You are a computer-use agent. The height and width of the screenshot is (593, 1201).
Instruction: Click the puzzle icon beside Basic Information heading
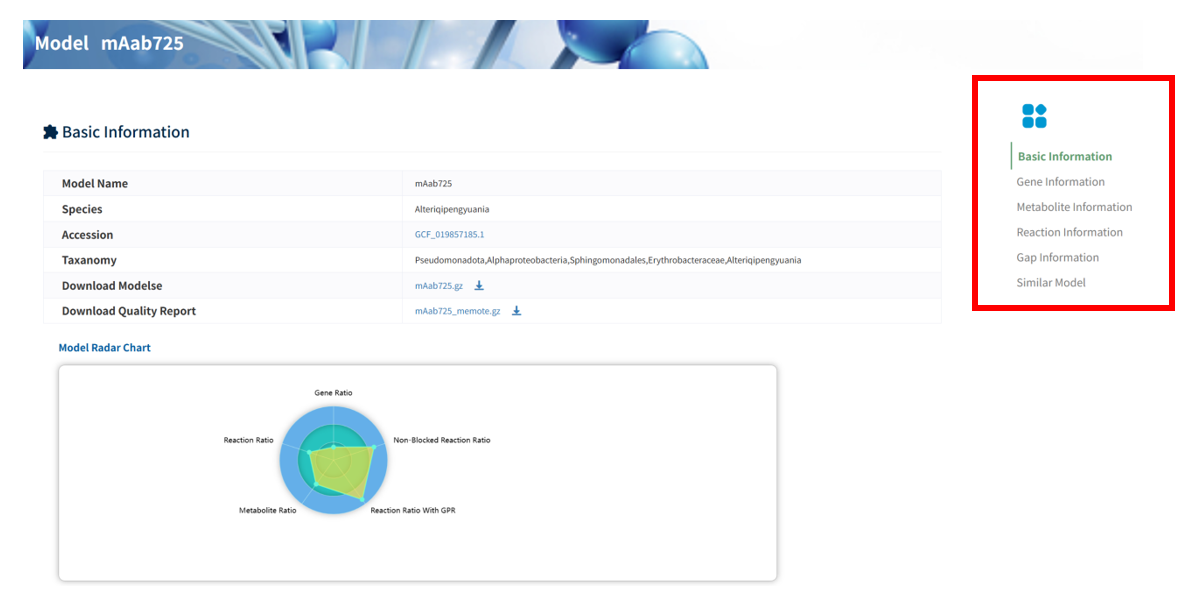(x=50, y=132)
